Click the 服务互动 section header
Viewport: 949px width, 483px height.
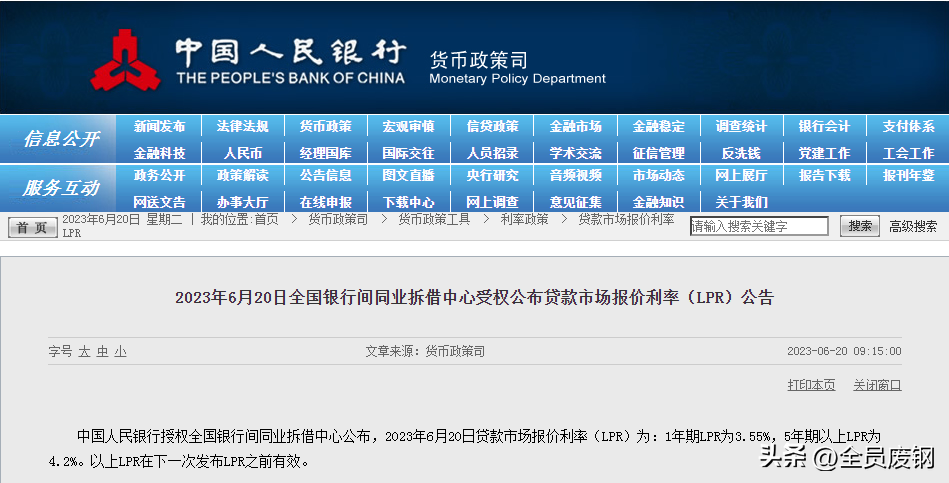click(x=61, y=188)
